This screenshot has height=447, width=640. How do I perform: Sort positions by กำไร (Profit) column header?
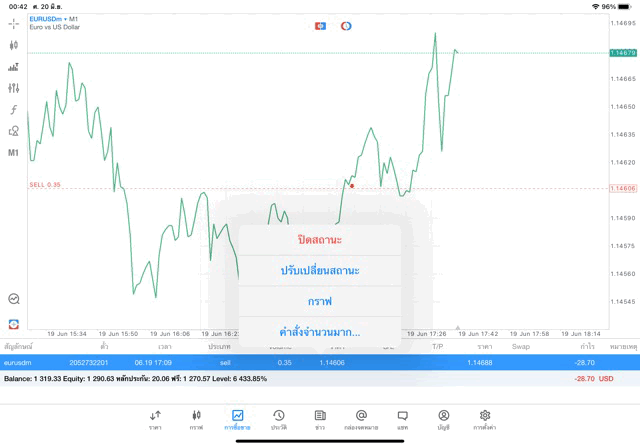tap(588, 346)
